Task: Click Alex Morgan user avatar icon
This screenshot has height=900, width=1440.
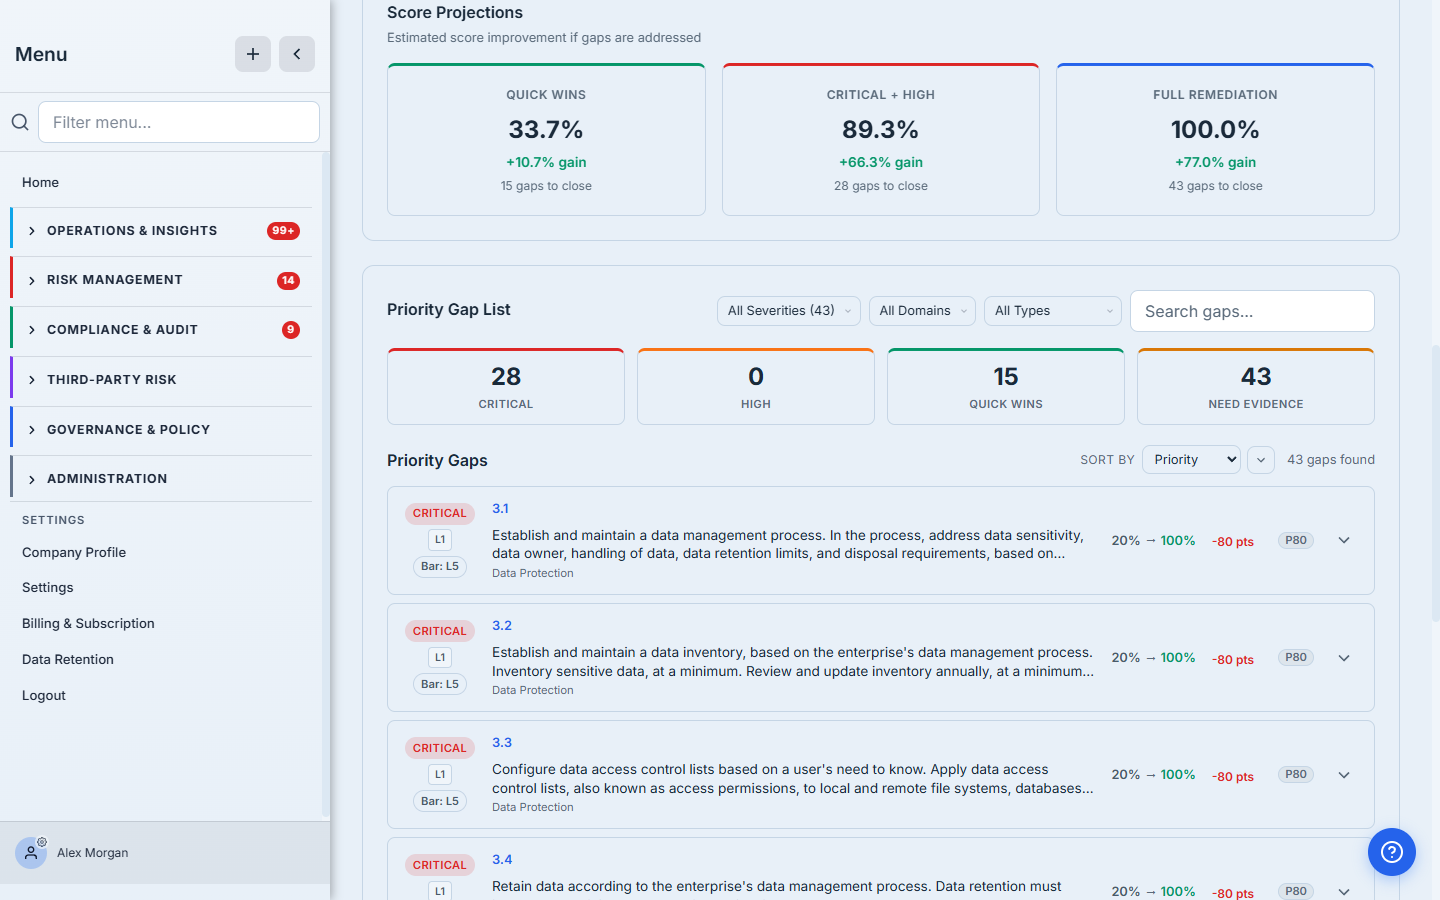Action: (x=31, y=853)
